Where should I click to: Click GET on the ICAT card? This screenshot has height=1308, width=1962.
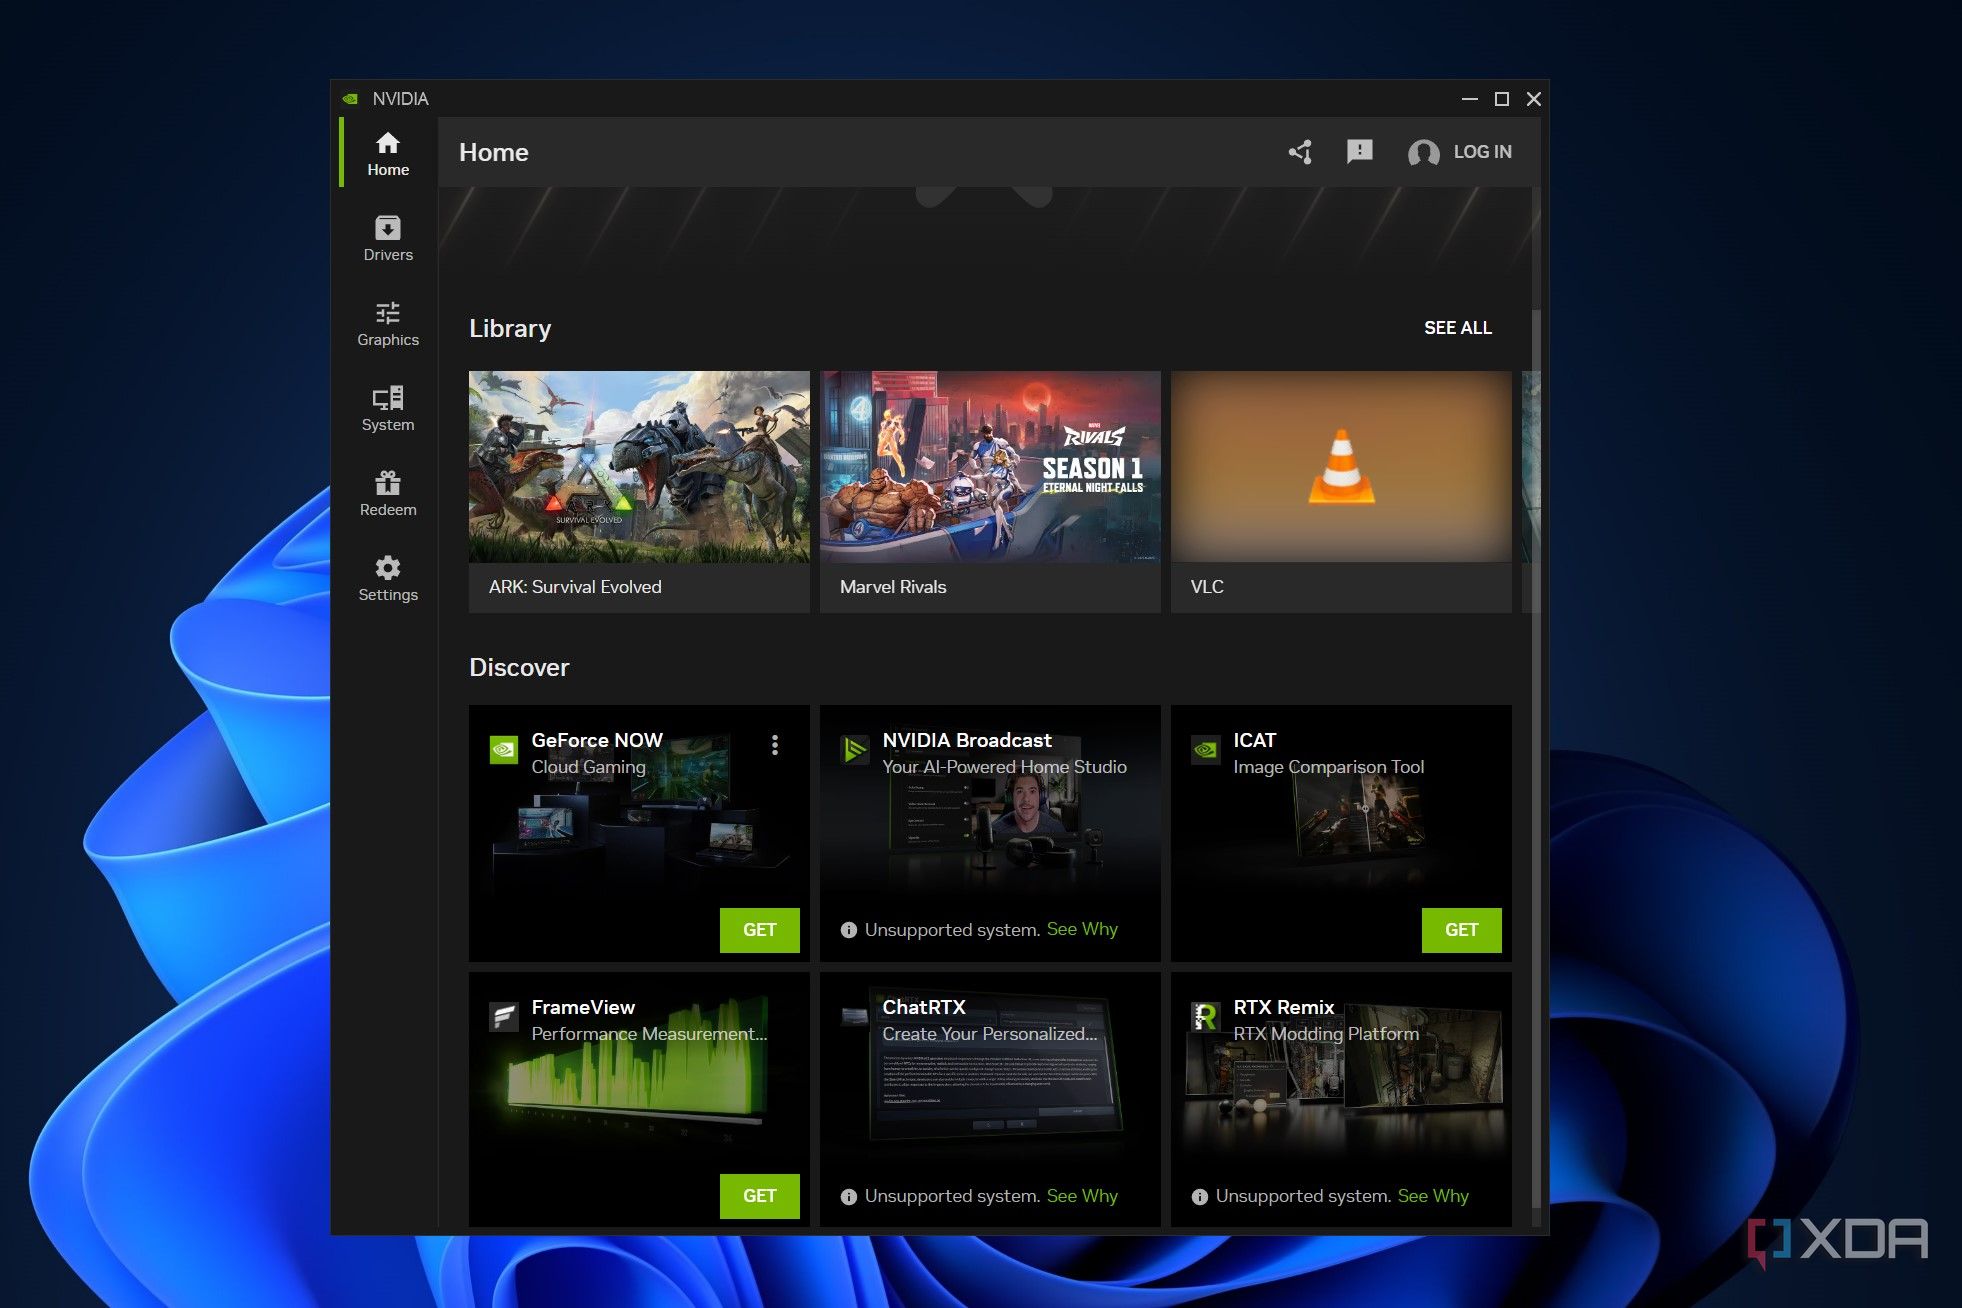1461,930
